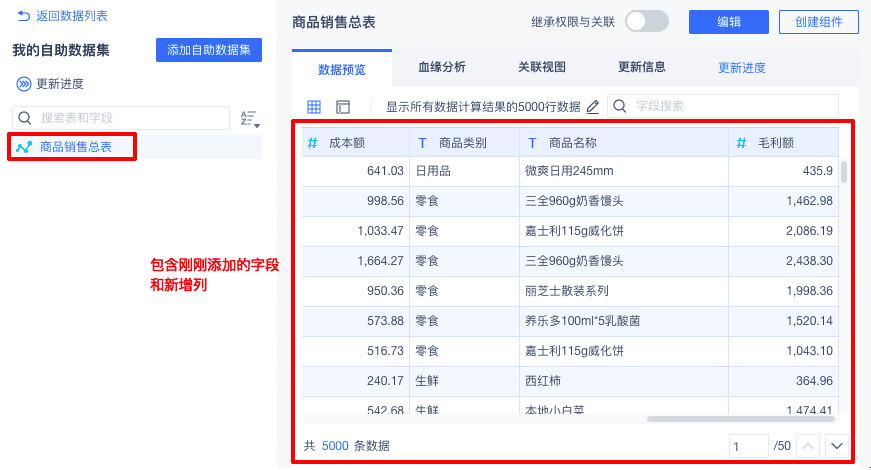
Task: Click the back arrow icon next to 返回数据列表
Action: [23, 16]
